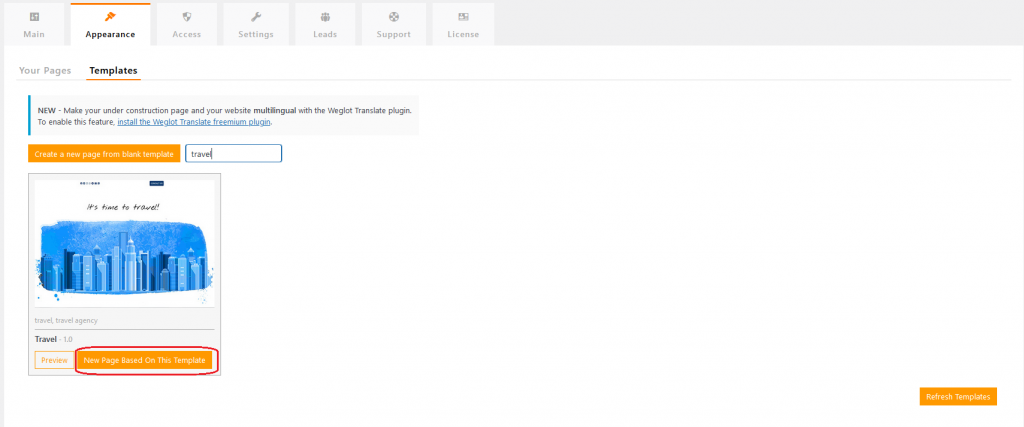The height and width of the screenshot is (427, 1024).
Task: Open the Main tab
Action: point(34,25)
